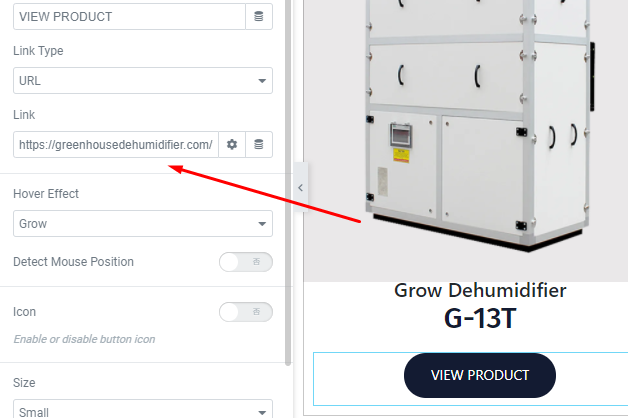The height and width of the screenshot is (418, 628).
Task: Open link options gear icon
Action: pos(232,145)
